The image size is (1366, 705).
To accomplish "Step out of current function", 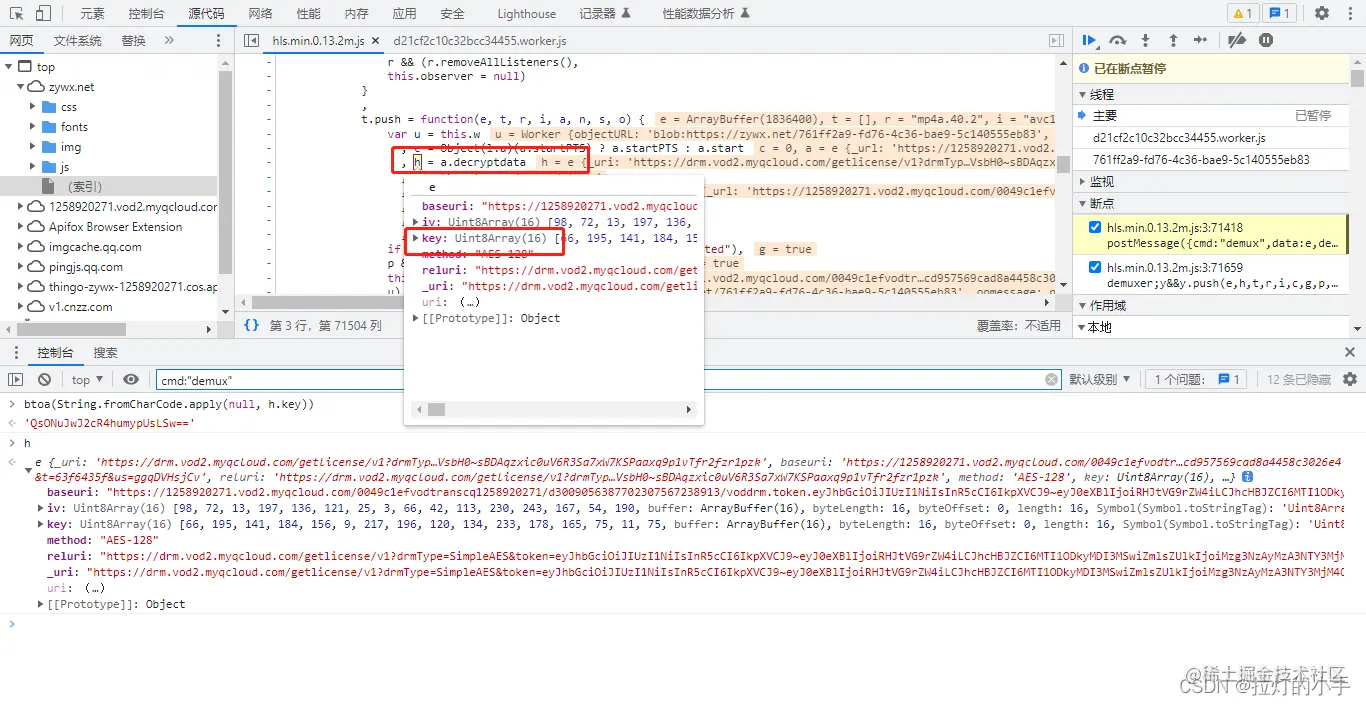I will (x=1173, y=40).
